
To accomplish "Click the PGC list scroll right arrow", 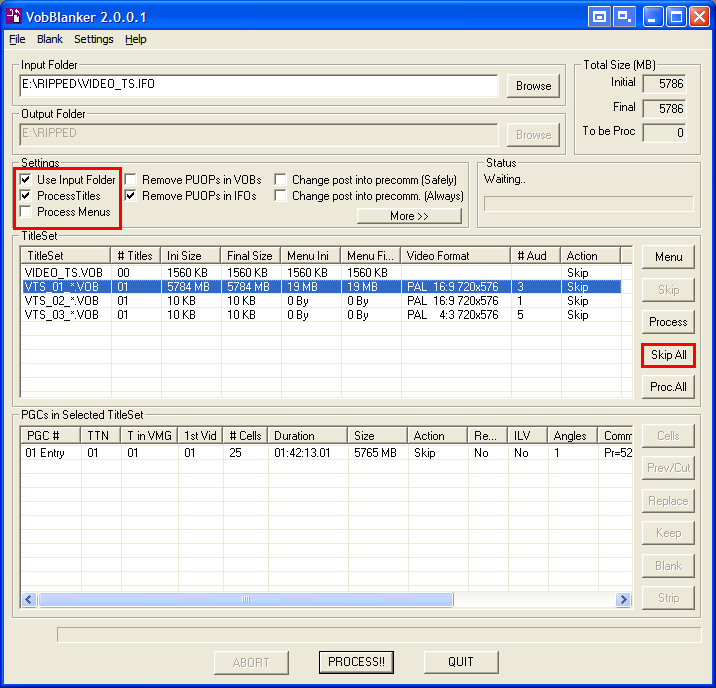I will 623,599.
